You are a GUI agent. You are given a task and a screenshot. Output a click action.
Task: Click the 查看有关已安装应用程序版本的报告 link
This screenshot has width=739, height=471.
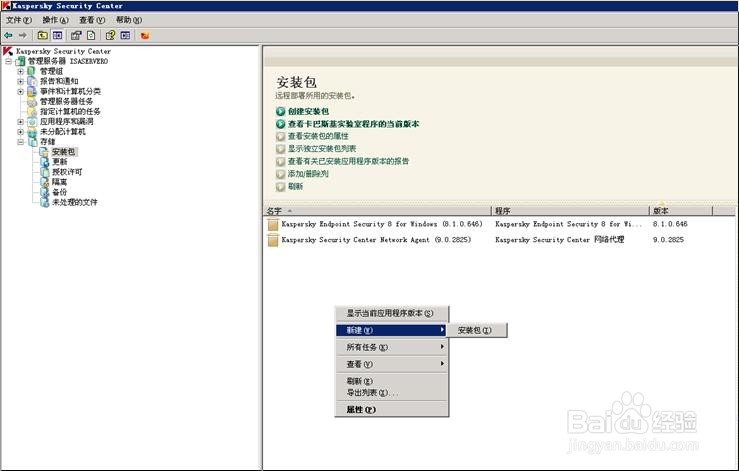coord(348,161)
